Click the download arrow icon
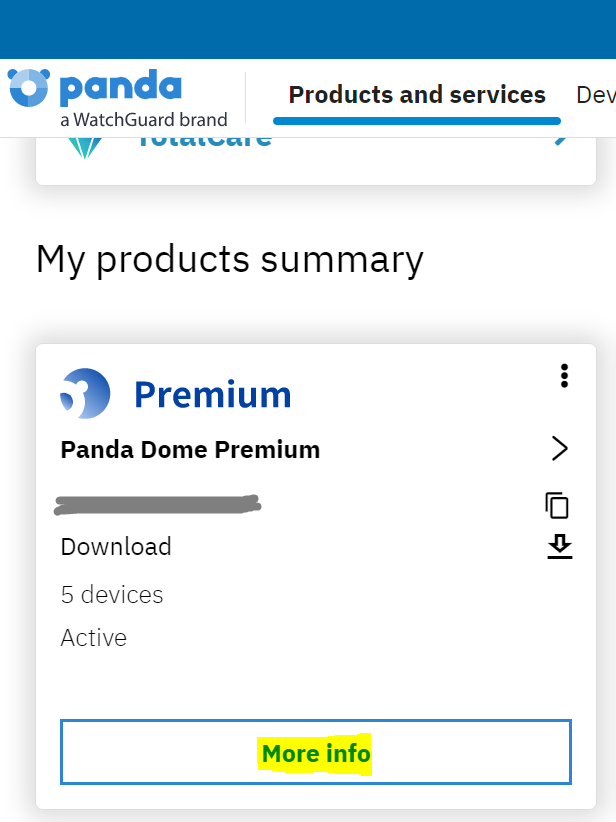The width and height of the screenshot is (616, 822). (x=559, y=547)
